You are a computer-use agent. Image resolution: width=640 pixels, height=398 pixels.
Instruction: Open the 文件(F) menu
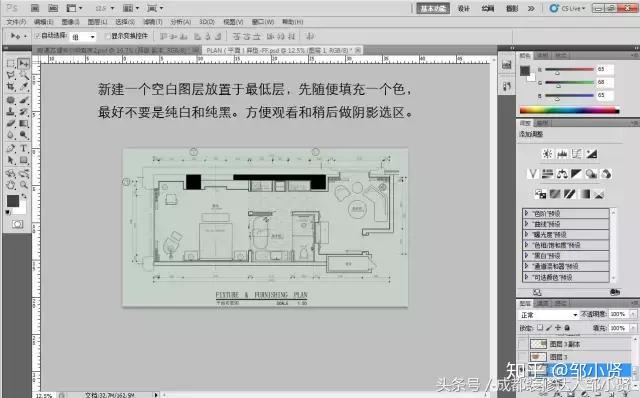coord(16,22)
